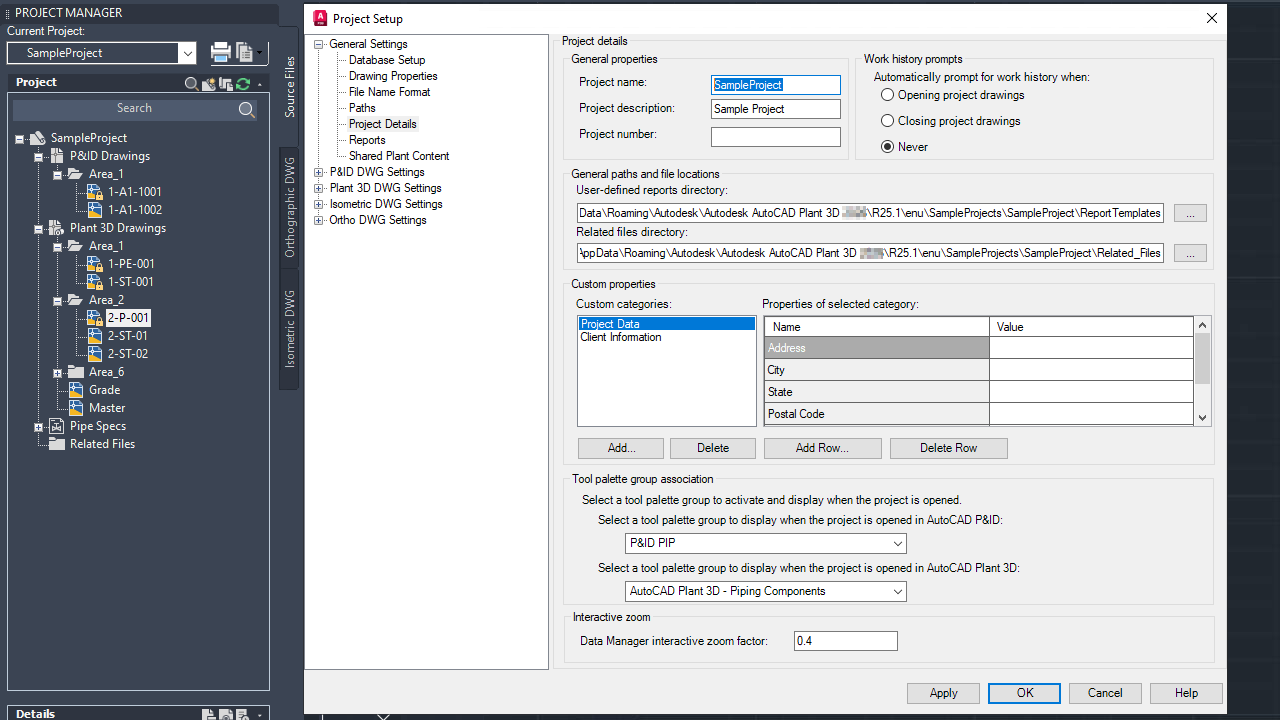Click the down arrow of the properties table scrollbar

1202,418
